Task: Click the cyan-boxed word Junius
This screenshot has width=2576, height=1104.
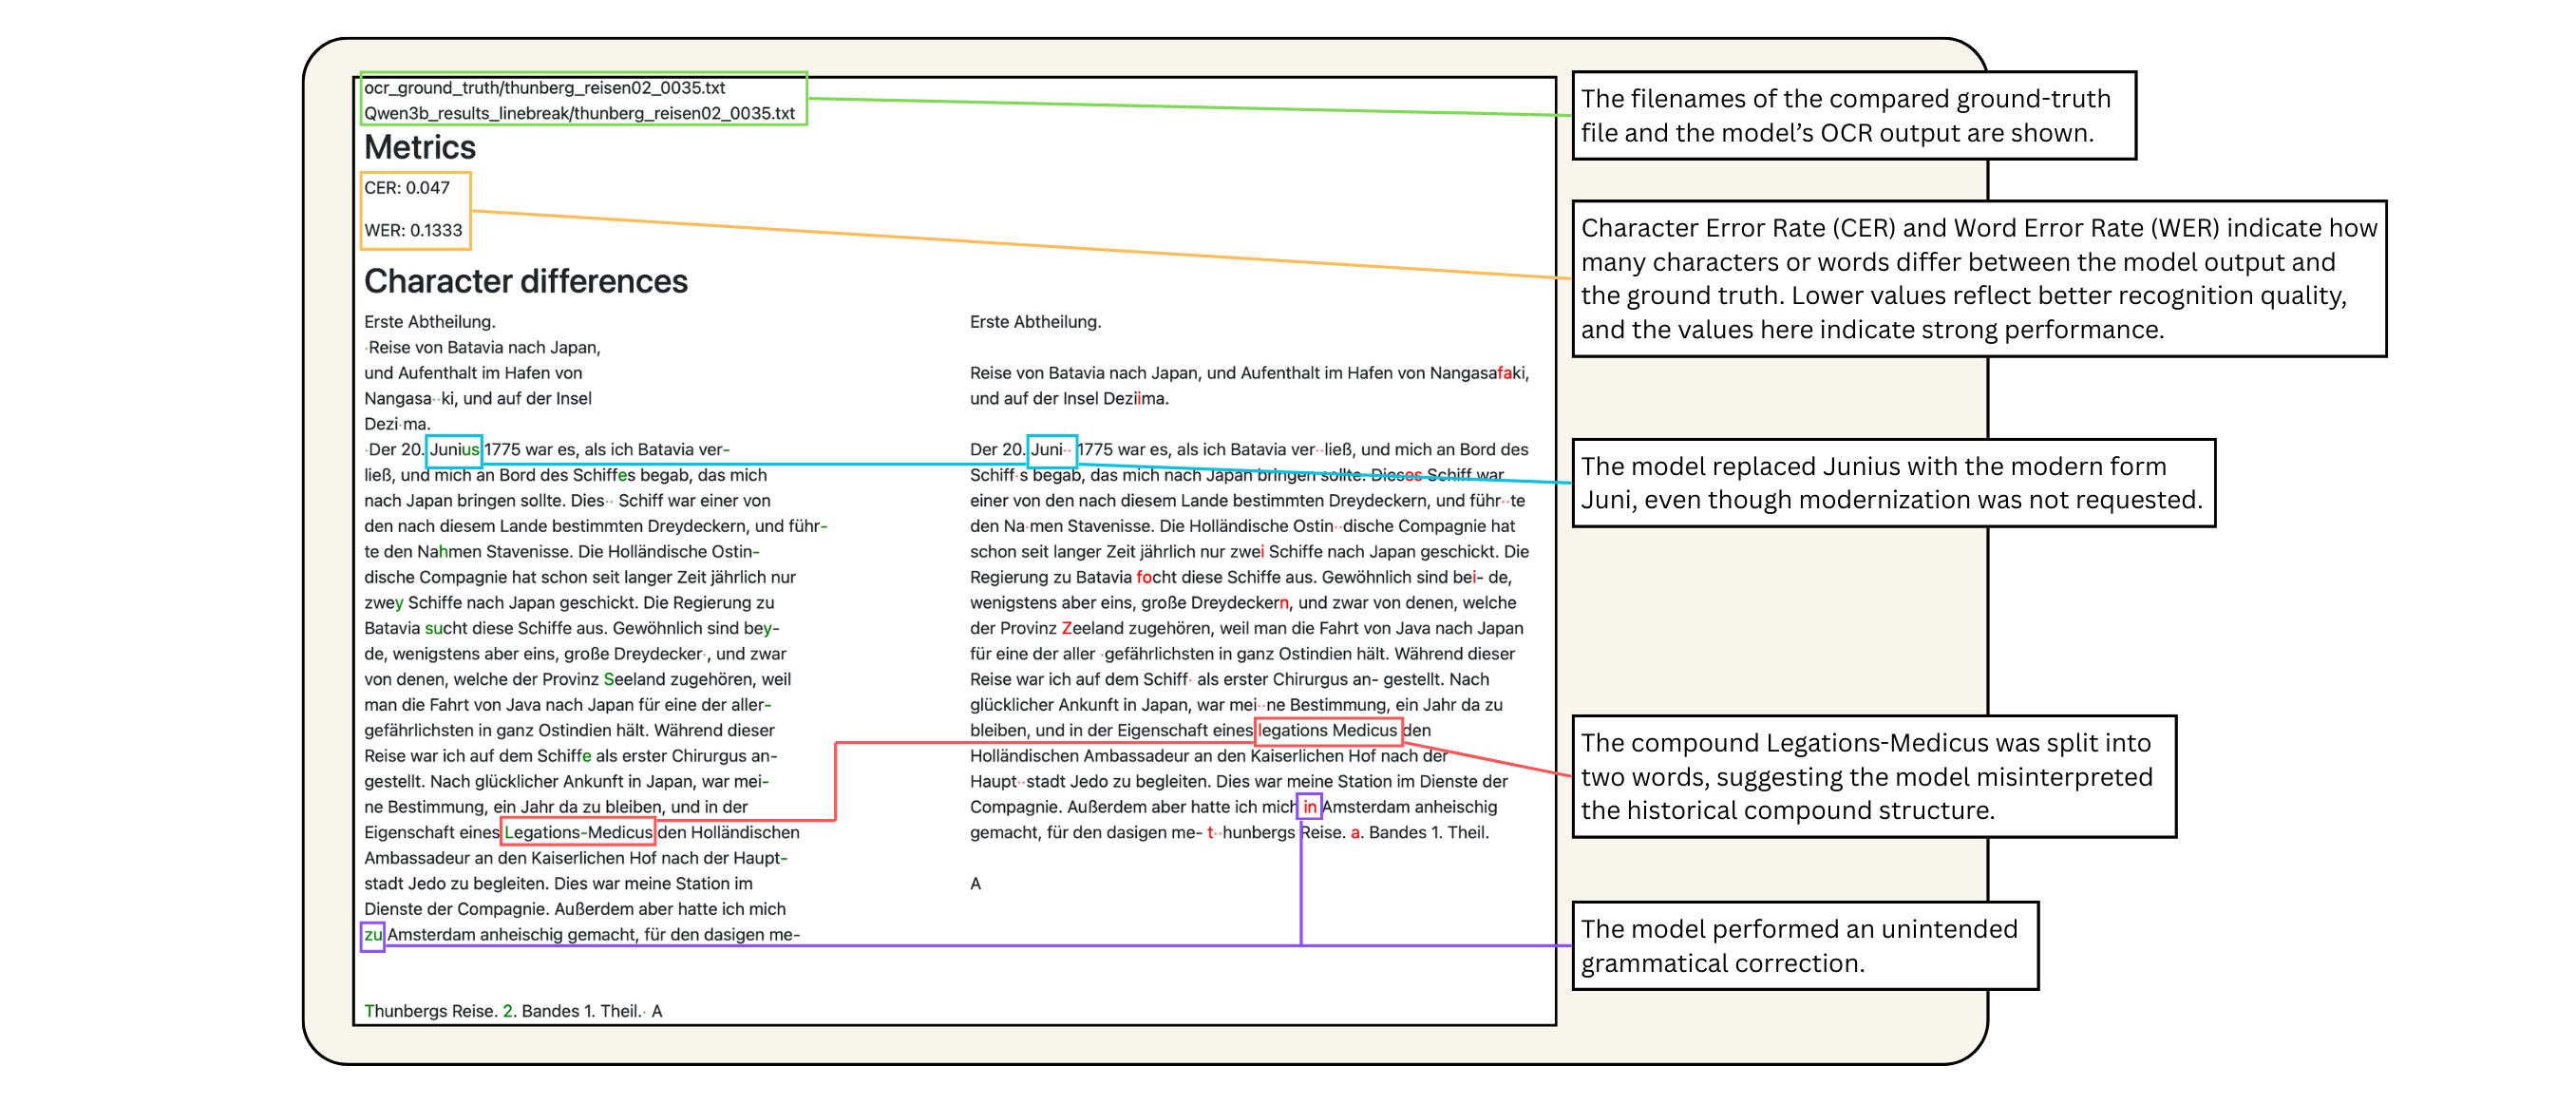Action: 454,450
